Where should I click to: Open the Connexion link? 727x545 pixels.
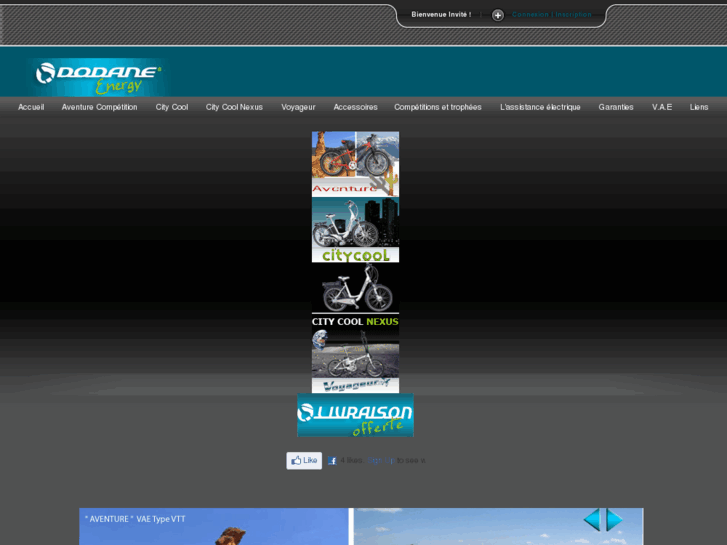pyautogui.click(x=530, y=14)
